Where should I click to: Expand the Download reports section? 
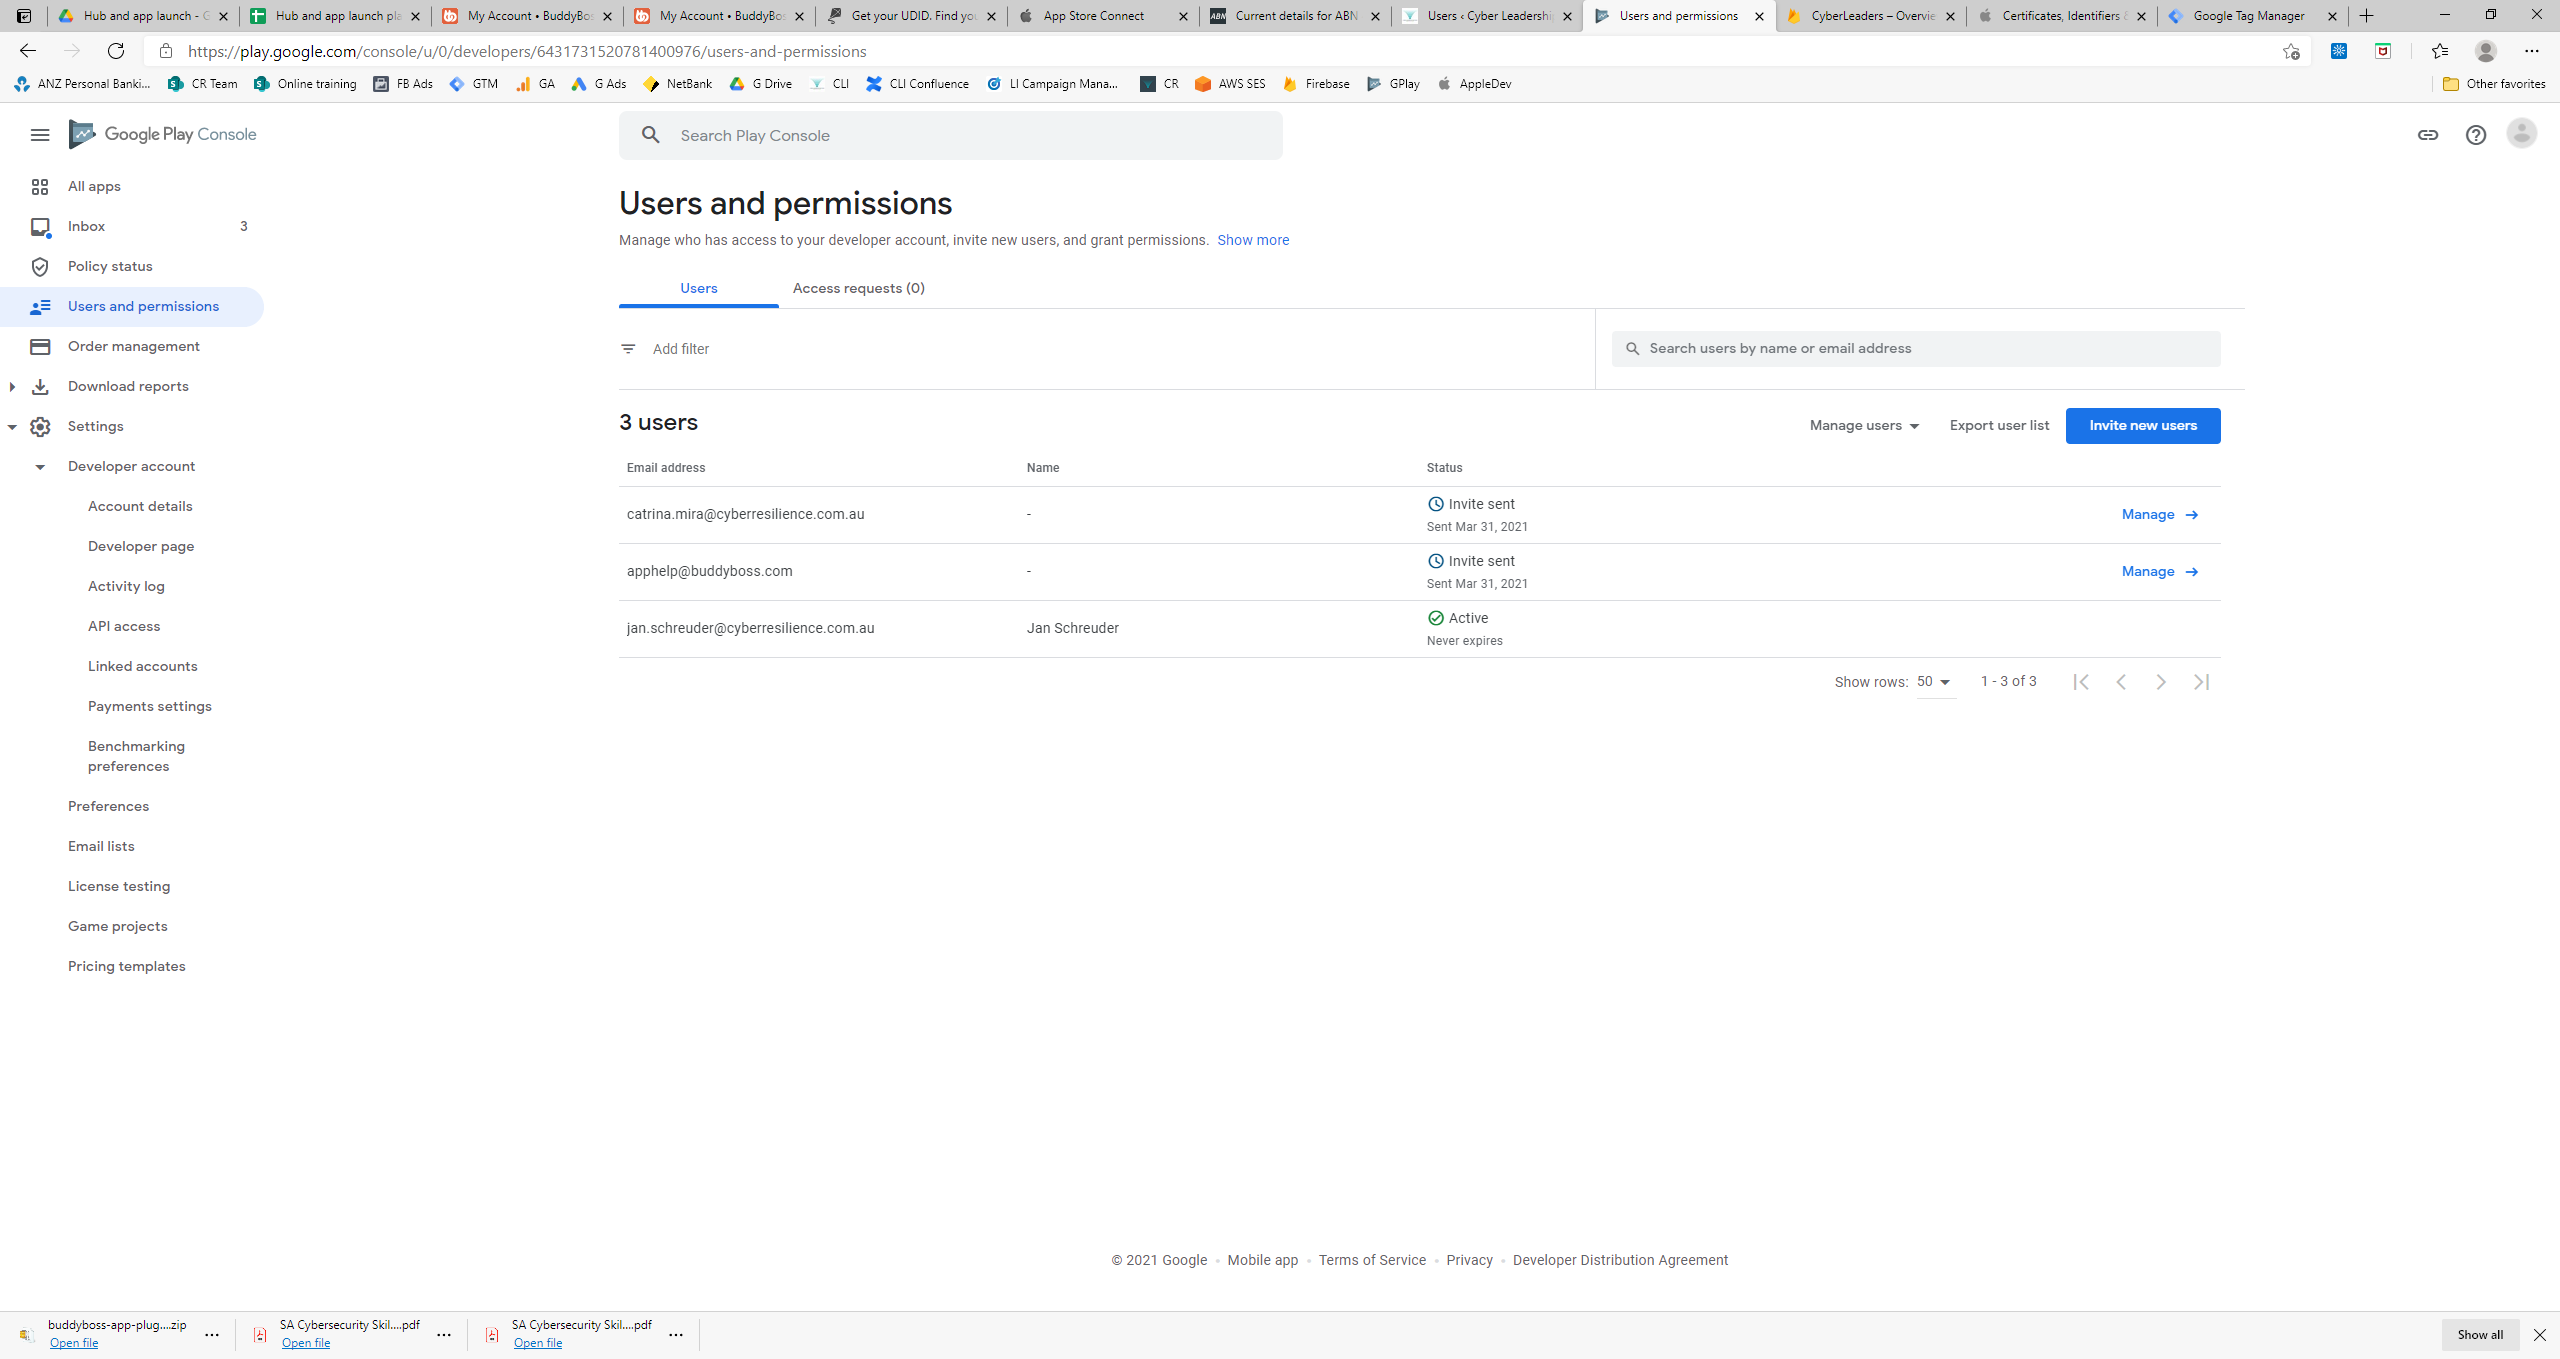[12, 386]
